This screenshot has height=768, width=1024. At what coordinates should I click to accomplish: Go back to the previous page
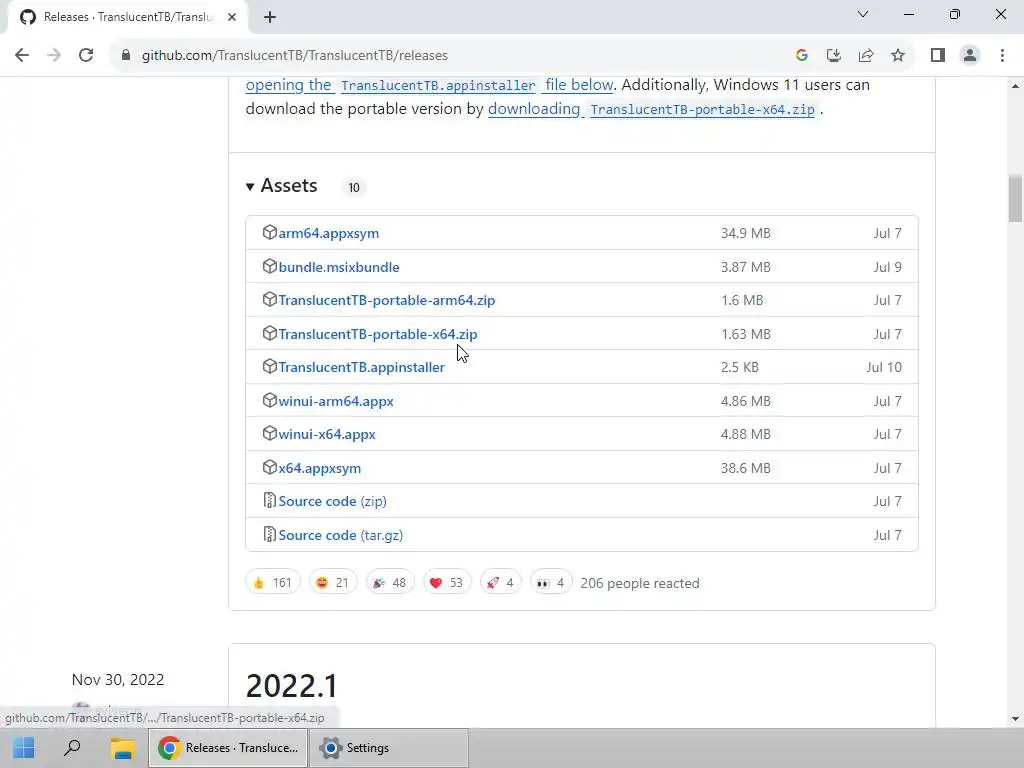(22, 56)
